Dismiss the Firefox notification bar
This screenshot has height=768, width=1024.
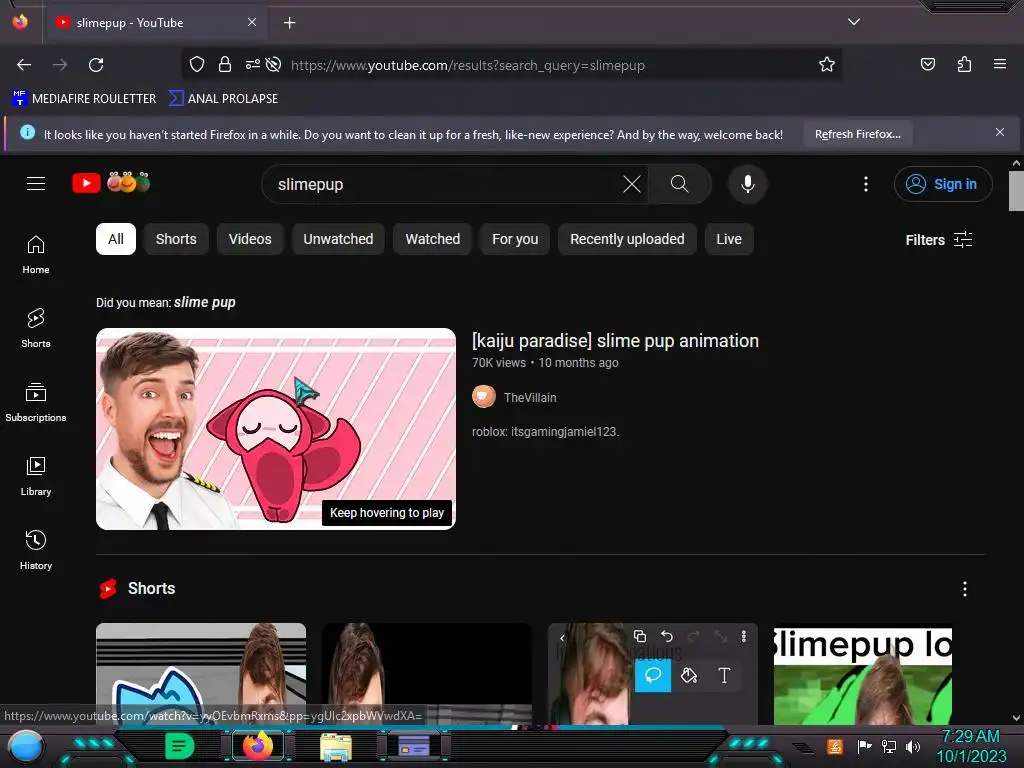(x=1000, y=133)
